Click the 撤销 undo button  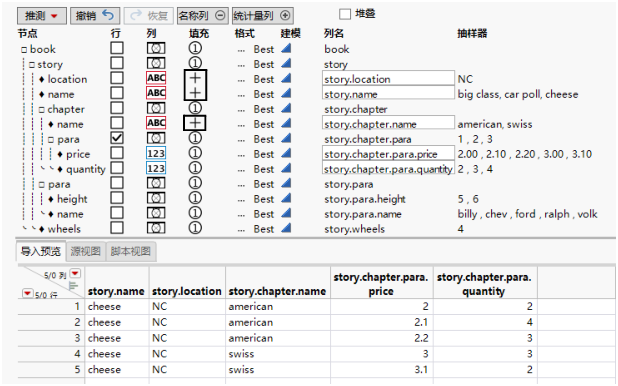tap(95, 16)
